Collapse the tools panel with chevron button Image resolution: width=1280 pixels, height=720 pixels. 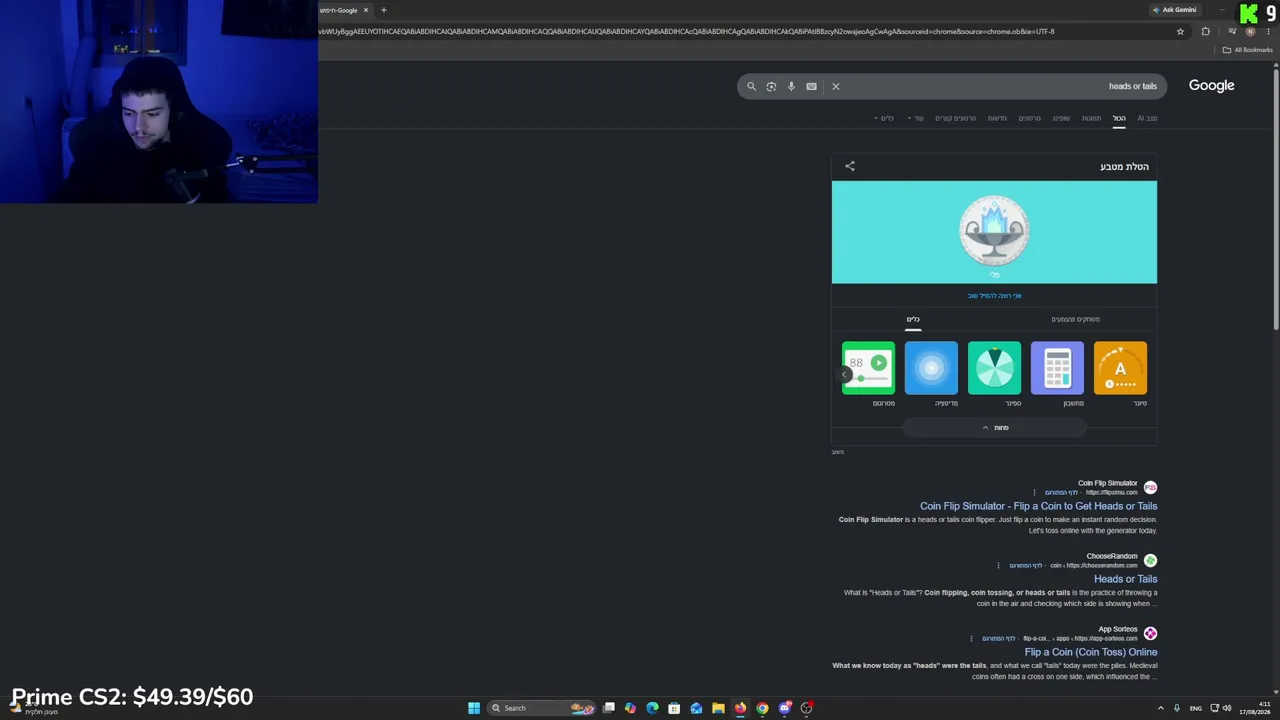pyautogui.click(x=994, y=428)
